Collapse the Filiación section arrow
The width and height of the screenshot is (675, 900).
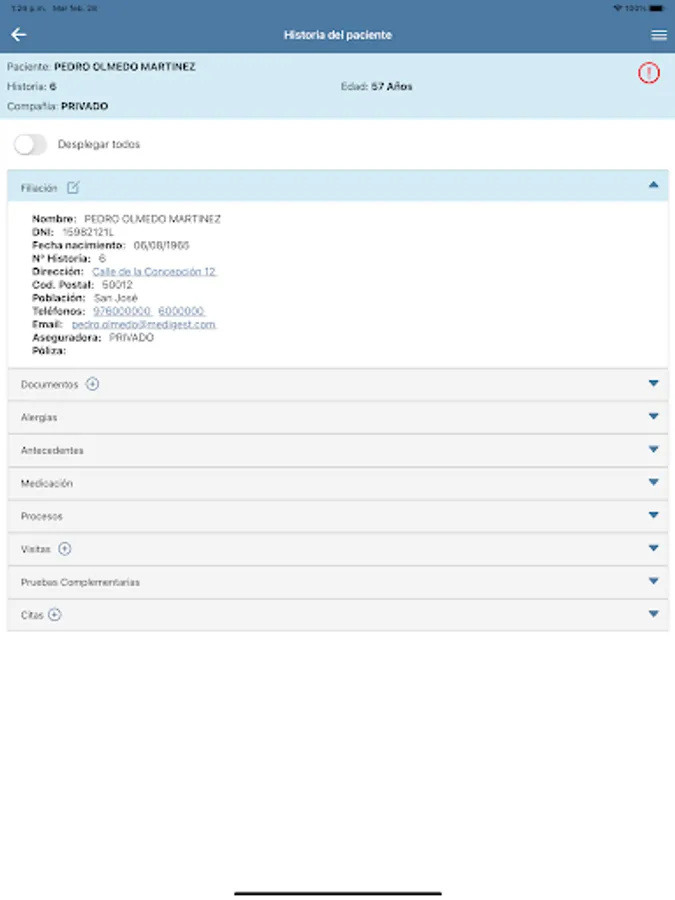653,185
